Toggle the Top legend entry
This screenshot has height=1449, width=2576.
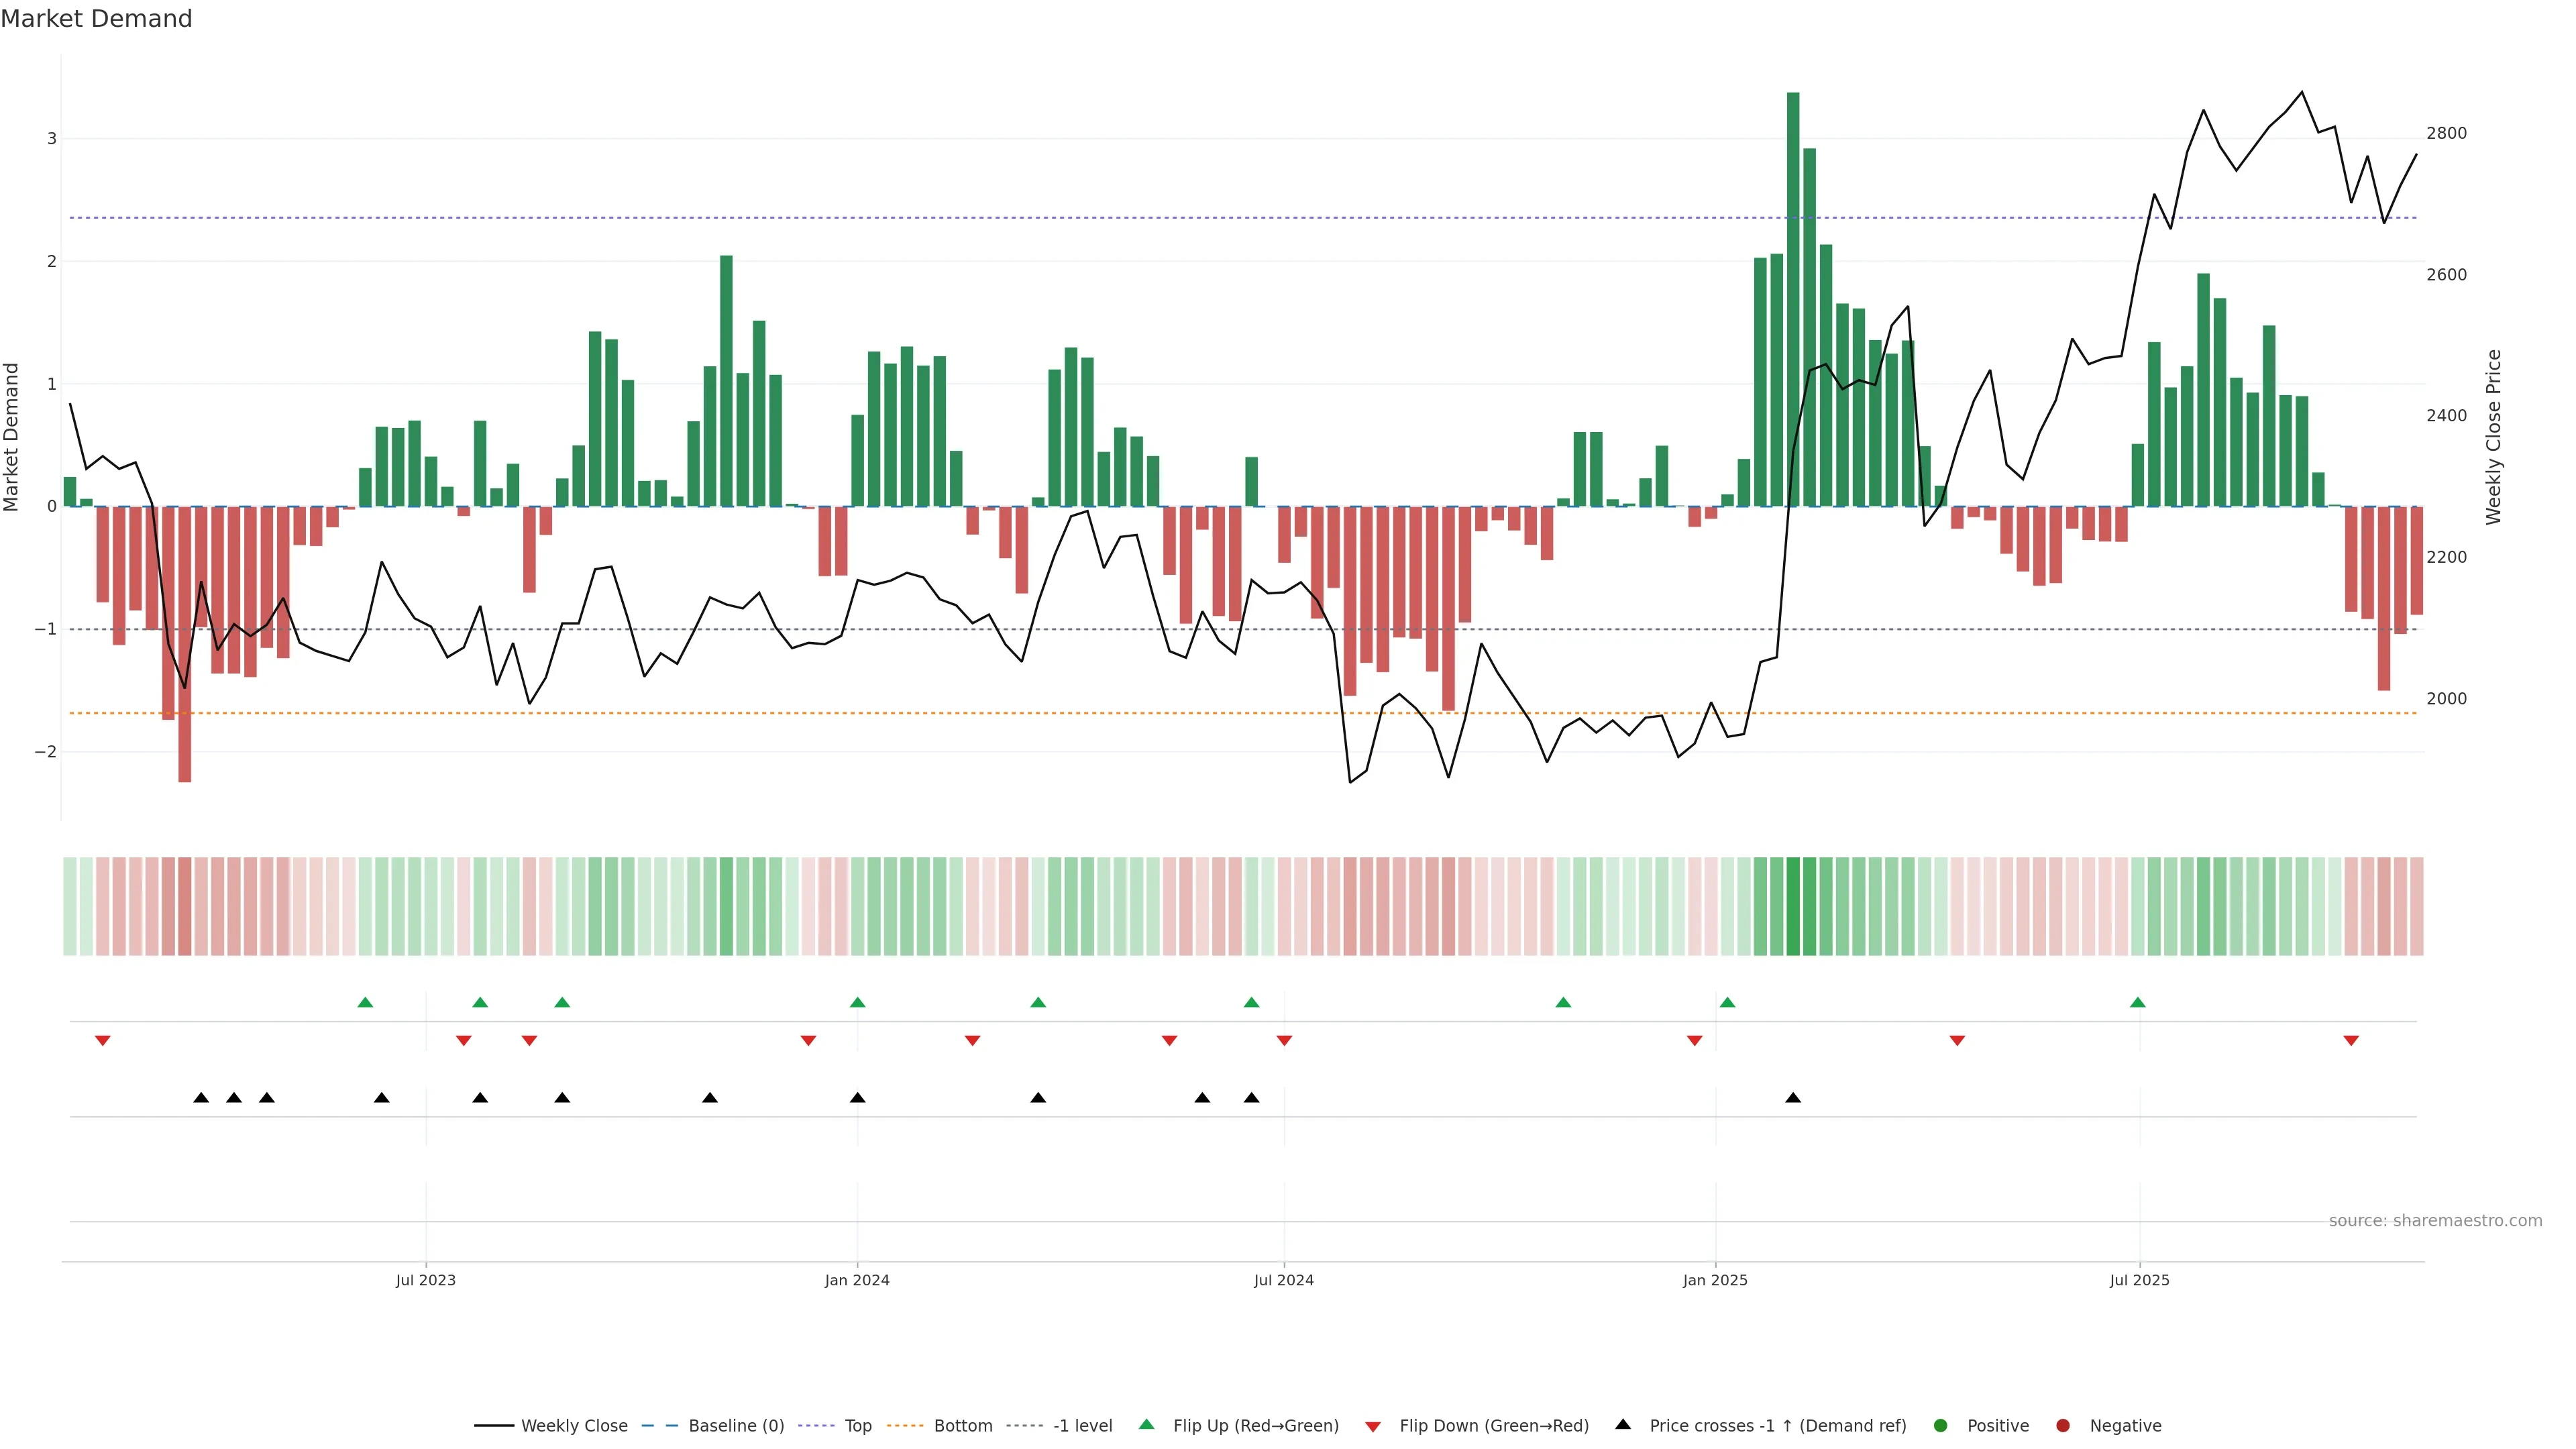857,1425
